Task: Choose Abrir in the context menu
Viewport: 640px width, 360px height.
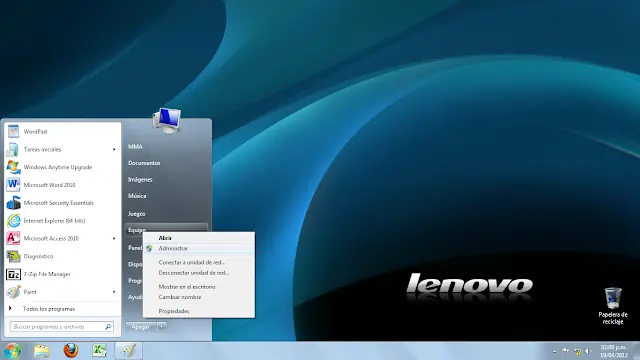Action: [x=199, y=238]
